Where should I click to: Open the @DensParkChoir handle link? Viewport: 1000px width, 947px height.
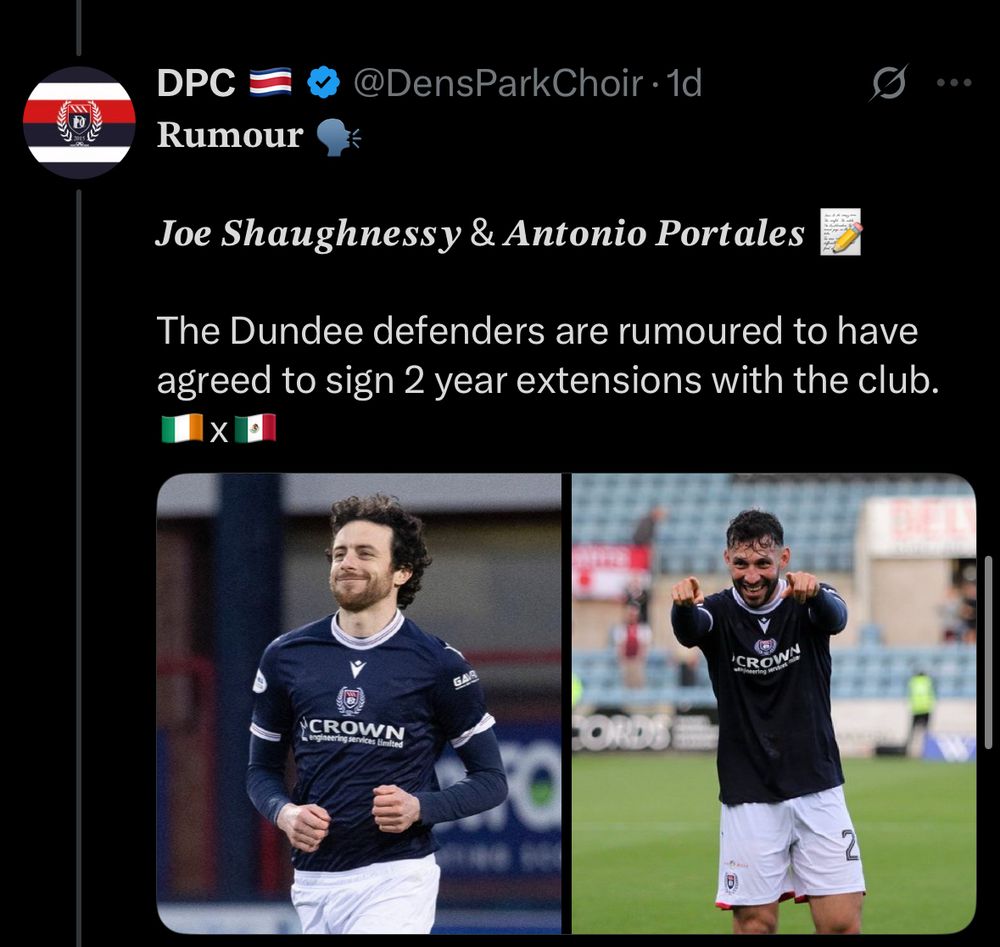tap(497, 83)
